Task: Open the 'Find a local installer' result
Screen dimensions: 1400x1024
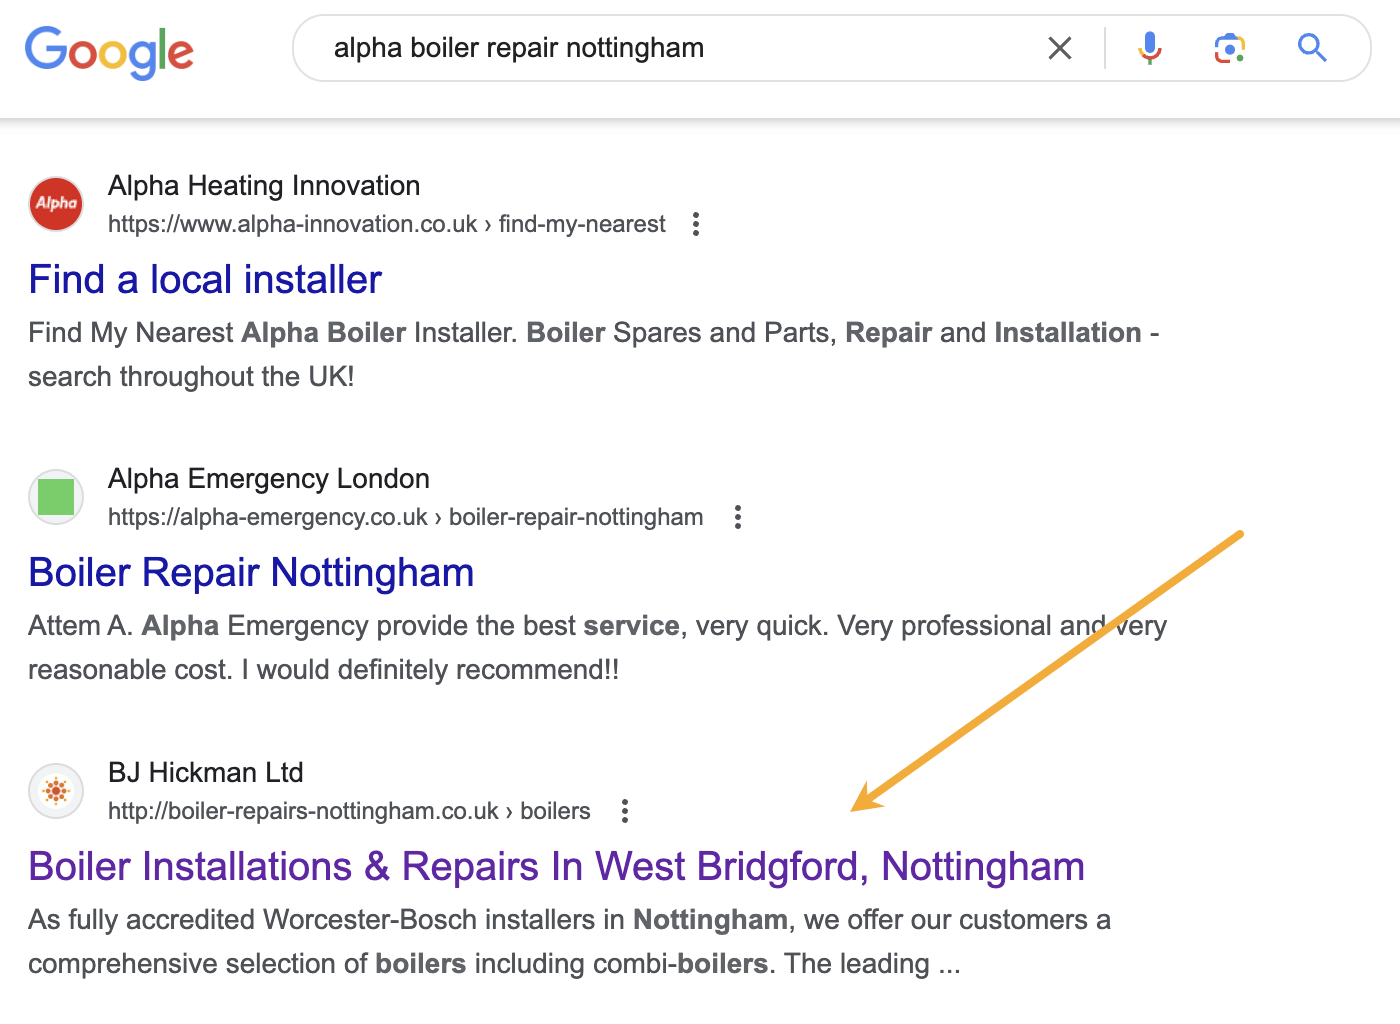Action: pos(204,280)
